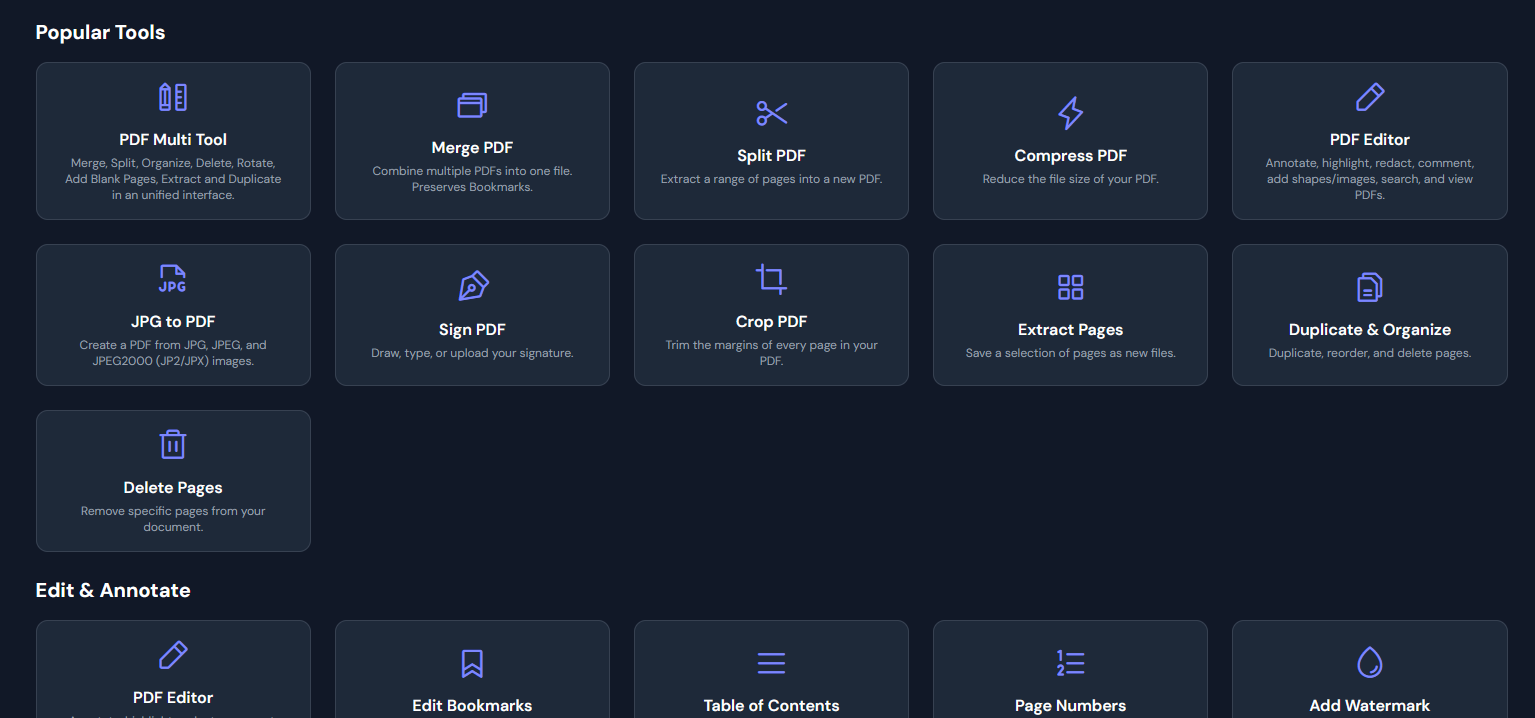Open the Page Numbers title
The image size is (1535, 718).
(1070, 706)
